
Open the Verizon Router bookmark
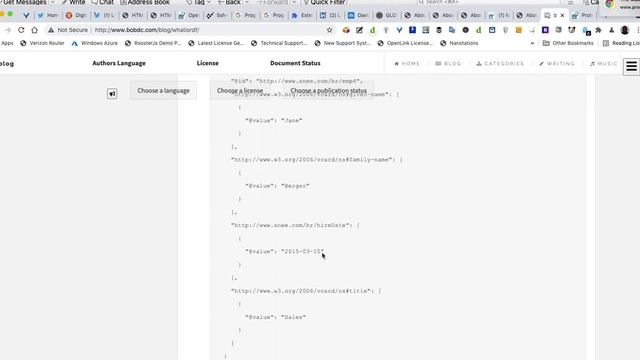point(42,43)
